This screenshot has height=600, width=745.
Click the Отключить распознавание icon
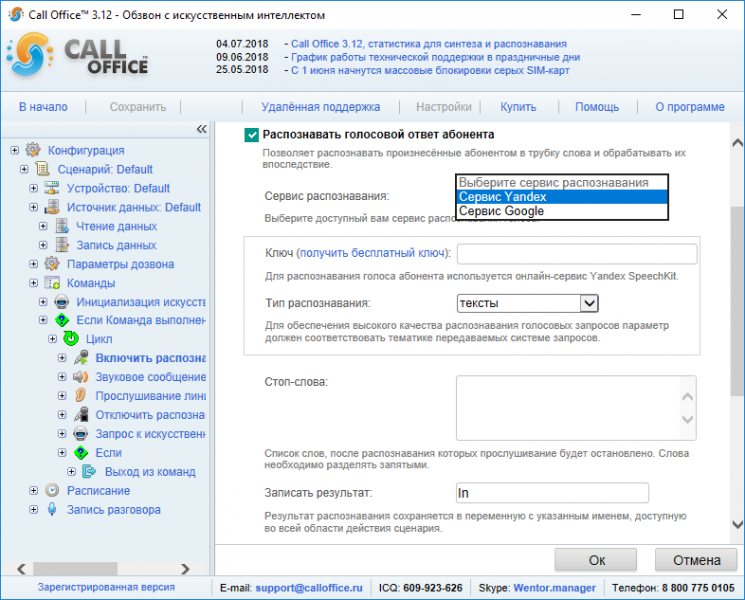click(x=81, y=415)
